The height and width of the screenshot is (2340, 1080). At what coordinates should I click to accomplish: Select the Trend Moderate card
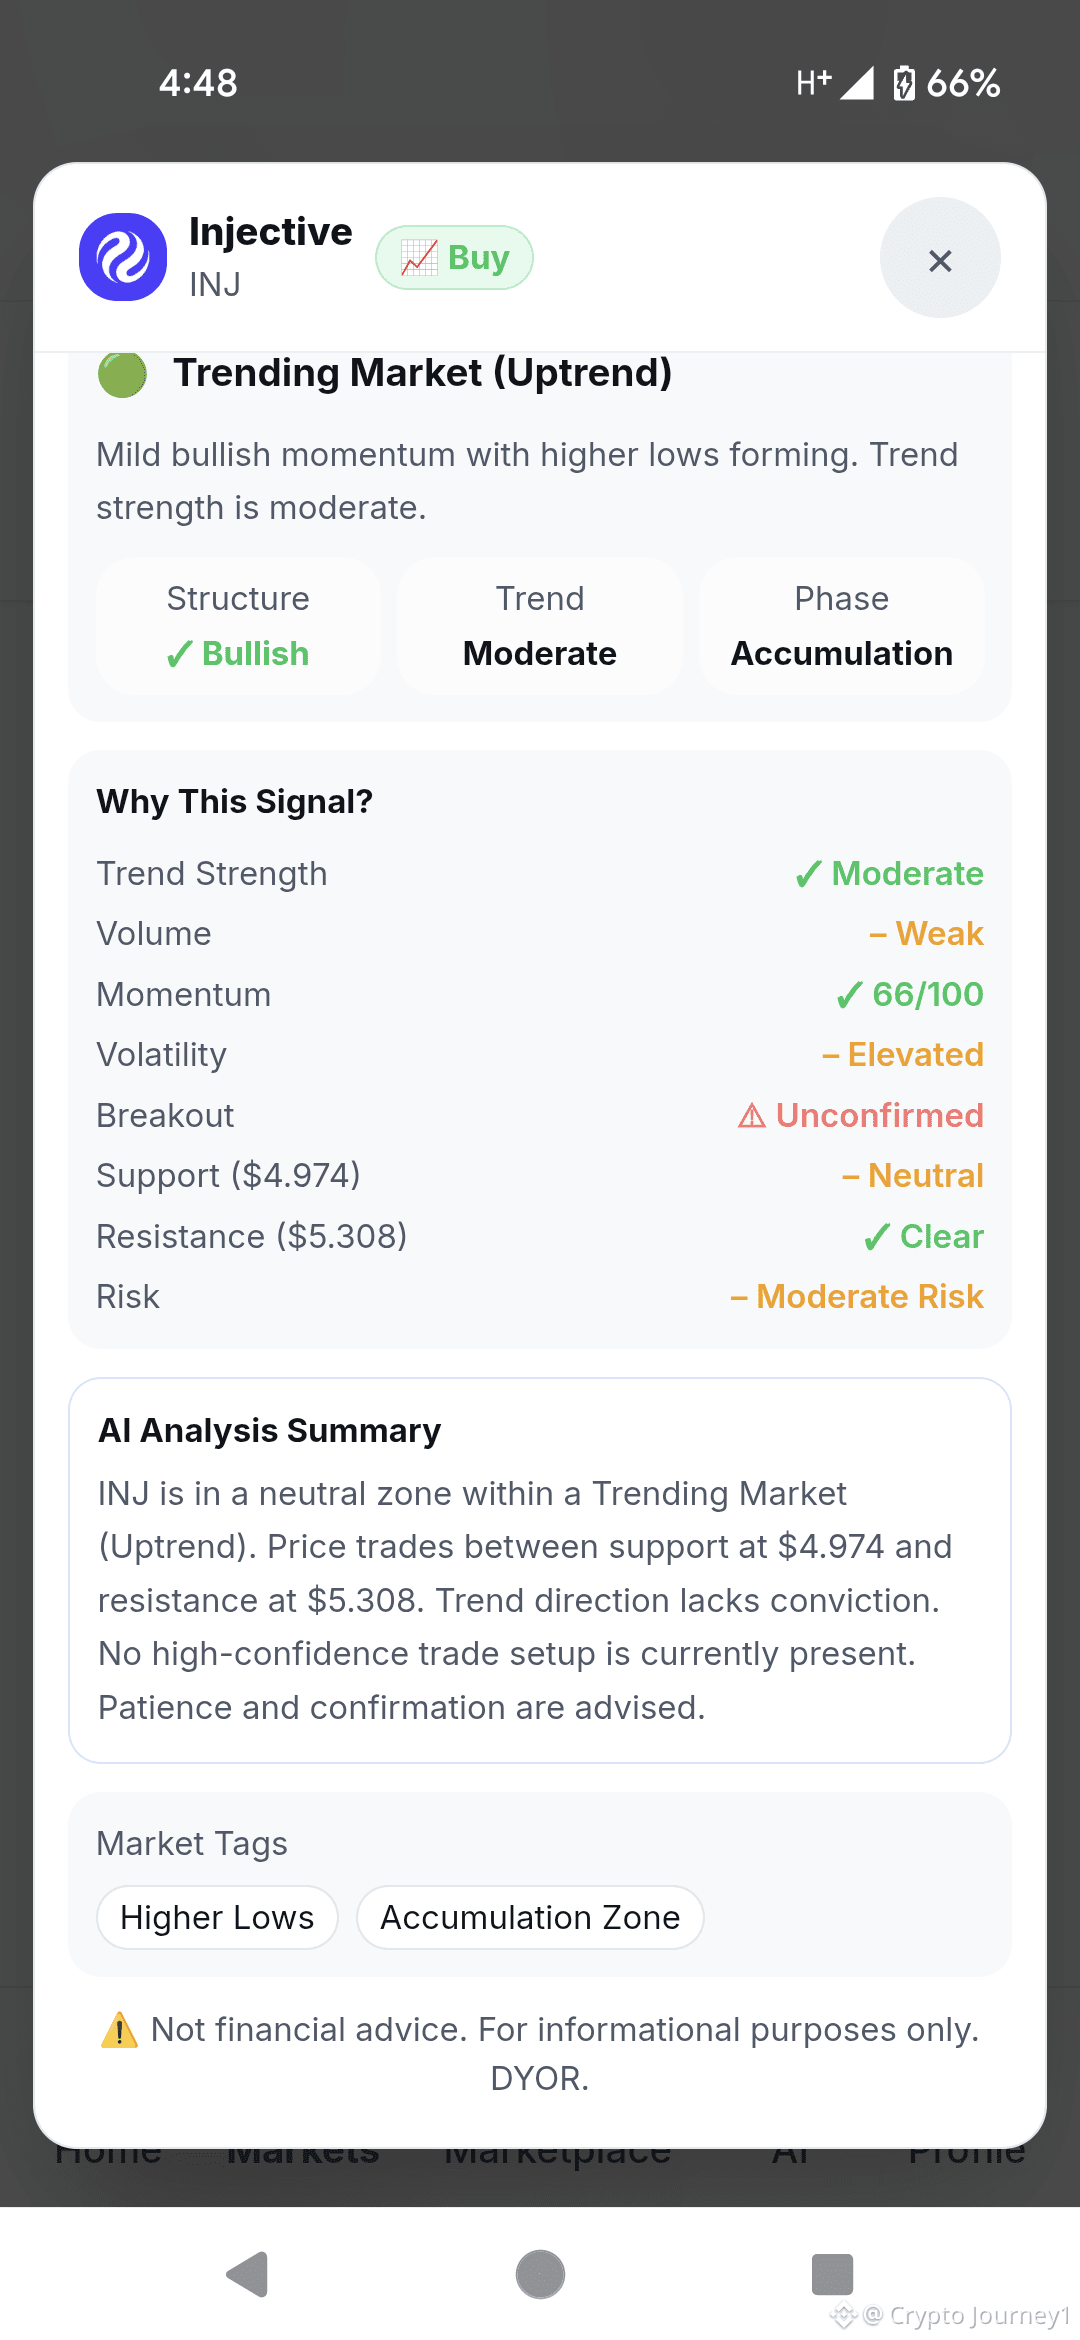(x=540, y=626)
